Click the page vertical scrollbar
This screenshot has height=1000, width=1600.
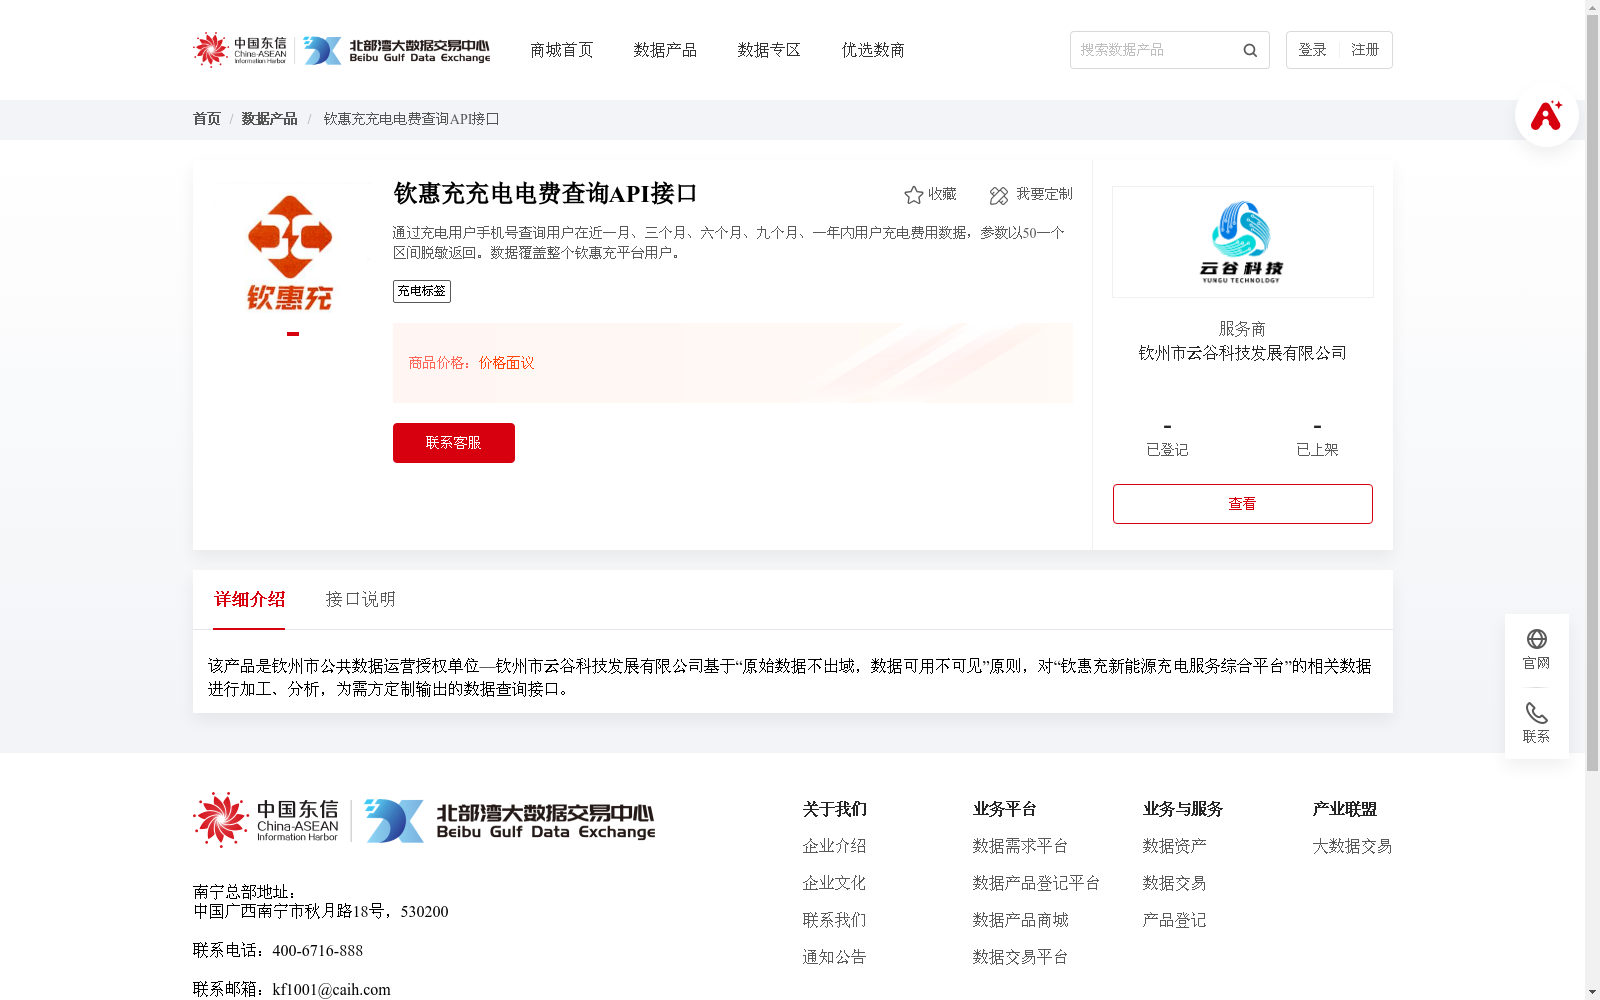[x=1592, y=392]
